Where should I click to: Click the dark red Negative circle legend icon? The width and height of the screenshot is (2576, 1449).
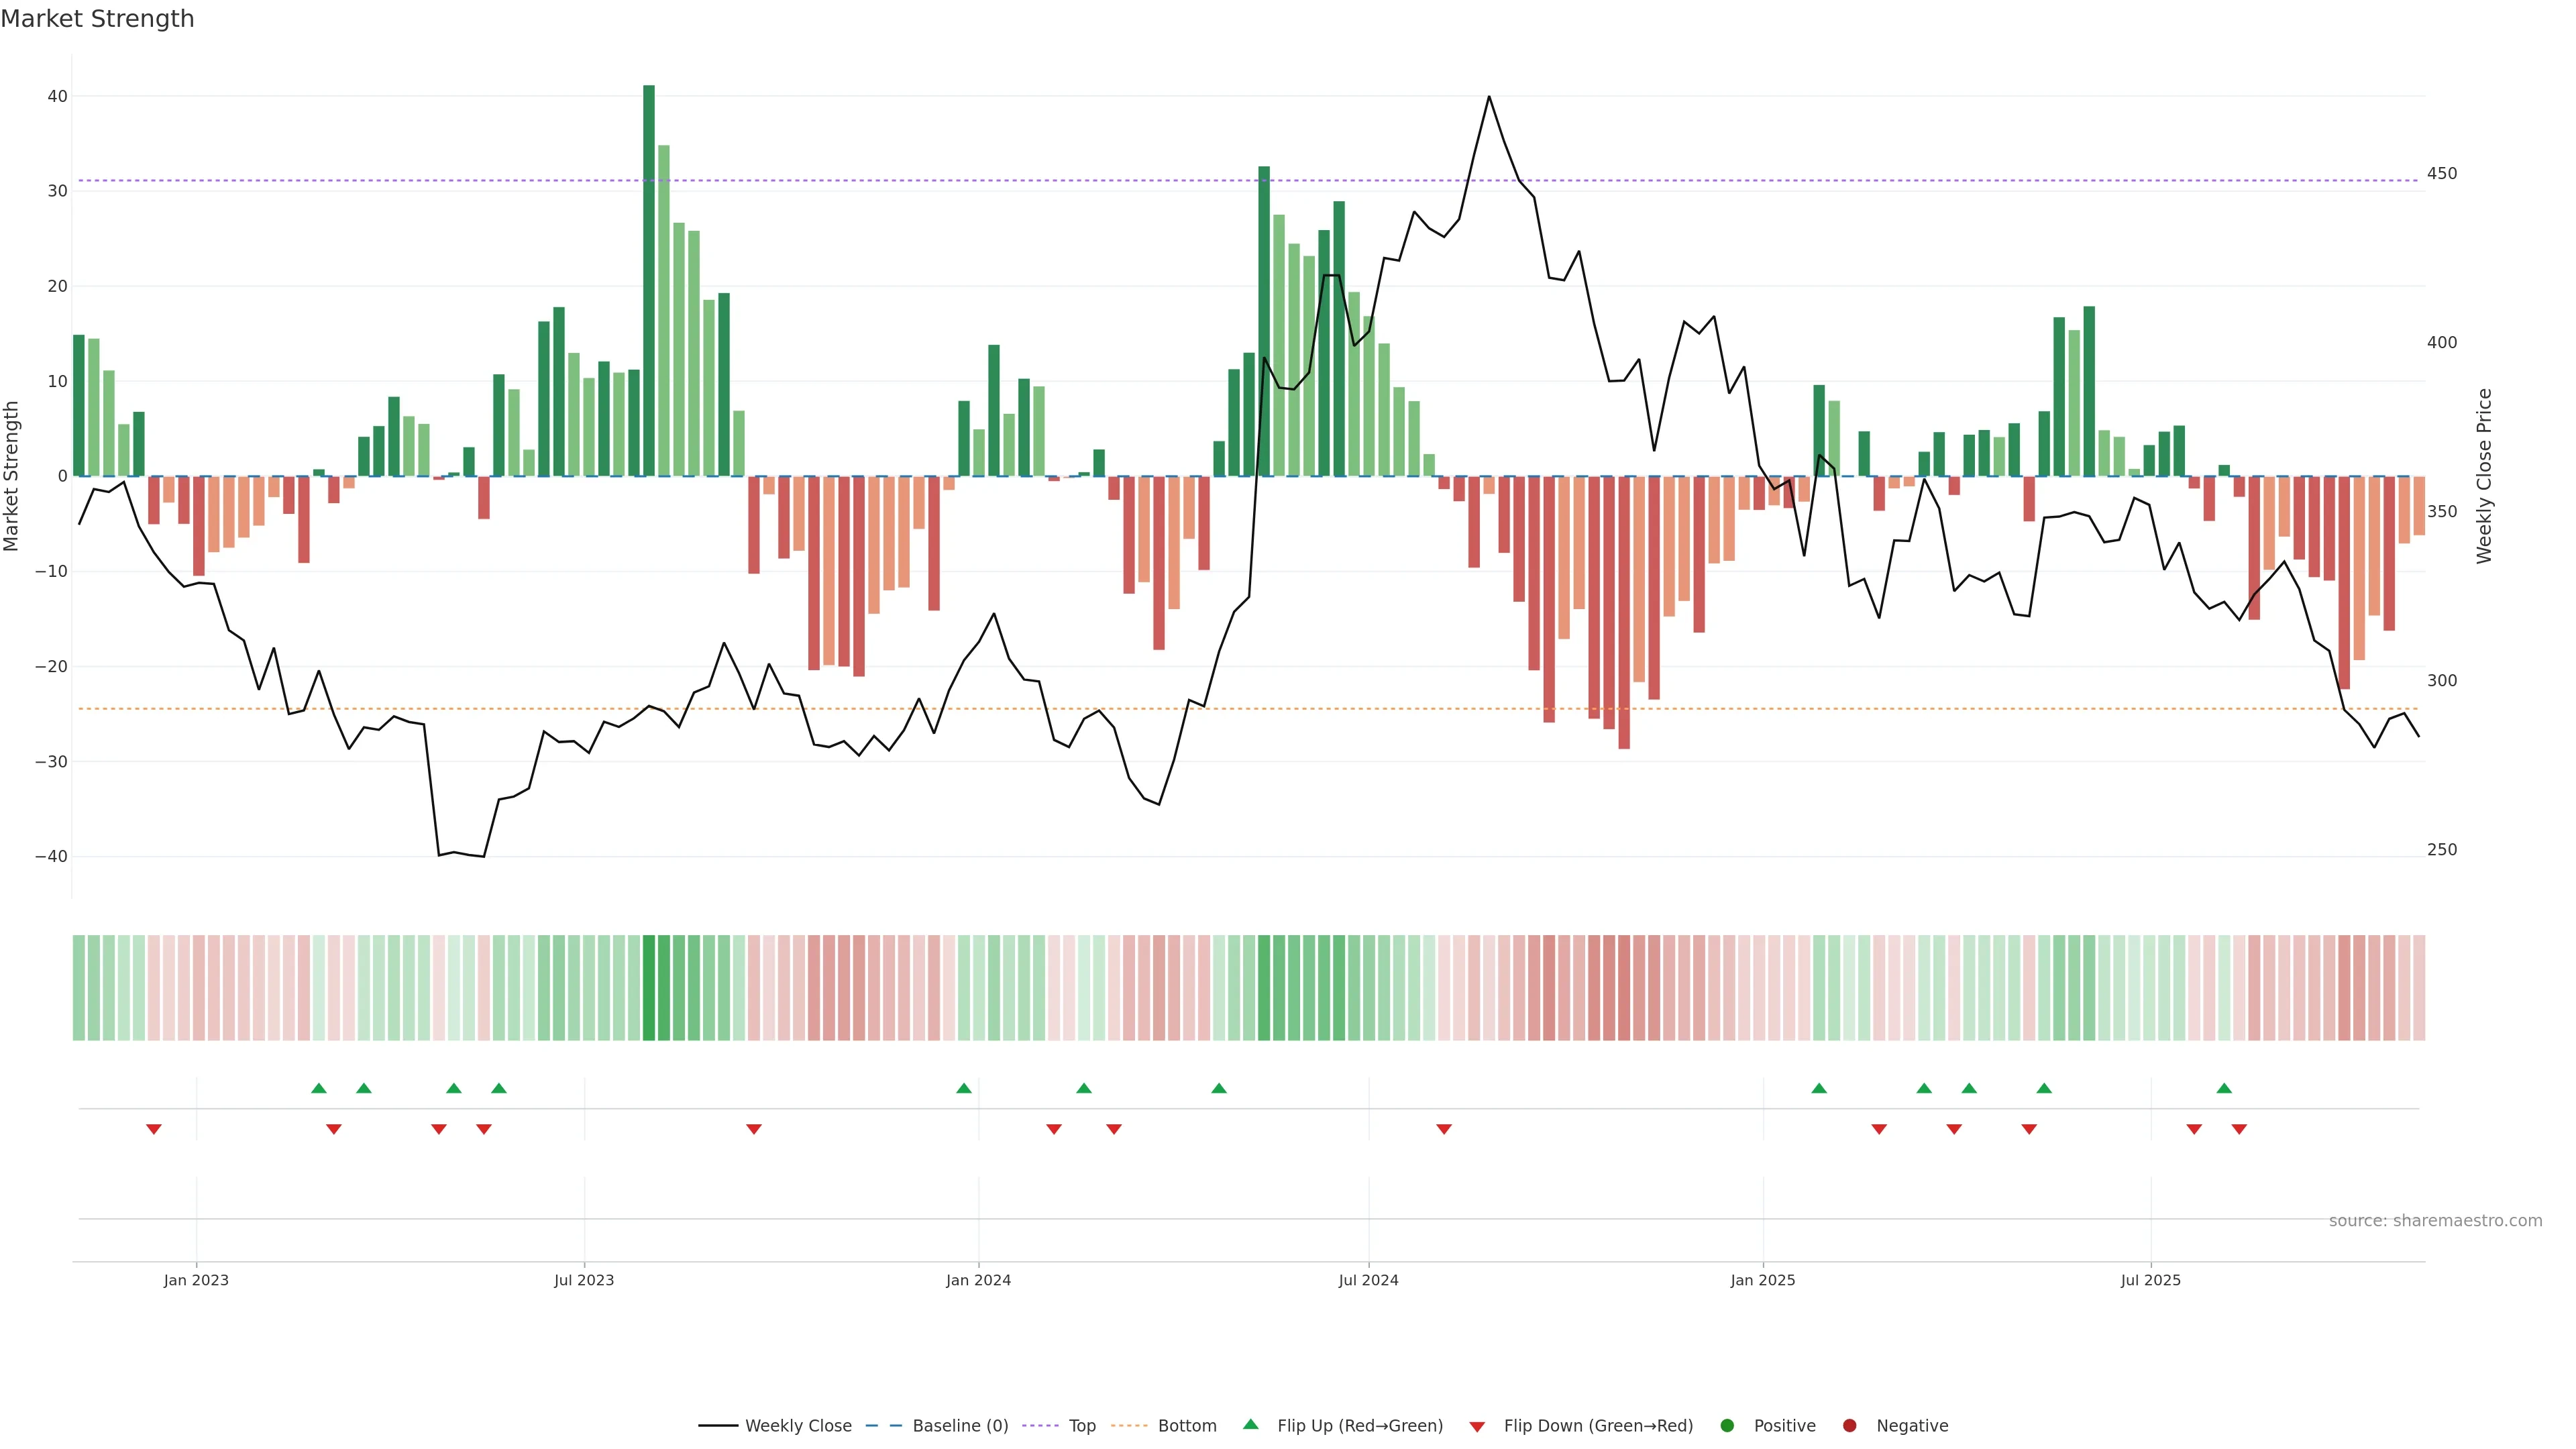1849,1425
